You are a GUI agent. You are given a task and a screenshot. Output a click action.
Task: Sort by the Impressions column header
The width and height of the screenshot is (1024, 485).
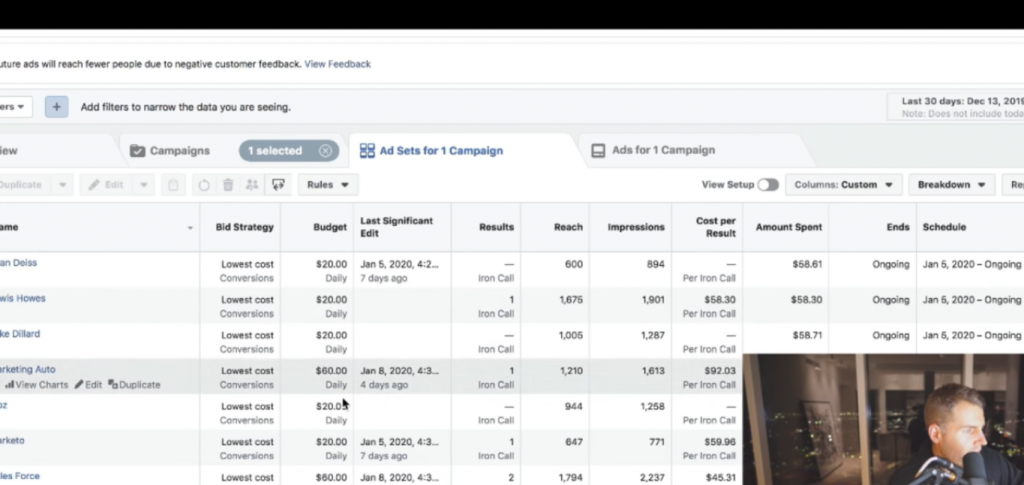click(x=636, y=227)
